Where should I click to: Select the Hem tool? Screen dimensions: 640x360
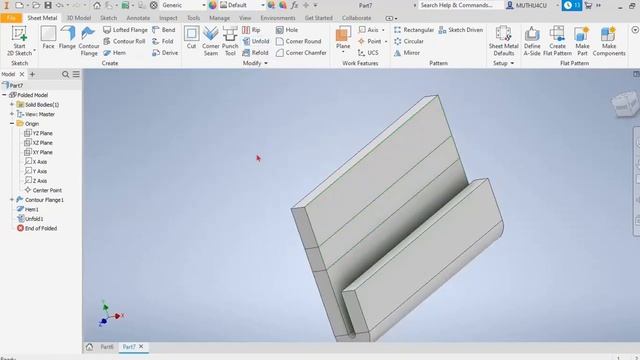(114, 53)
